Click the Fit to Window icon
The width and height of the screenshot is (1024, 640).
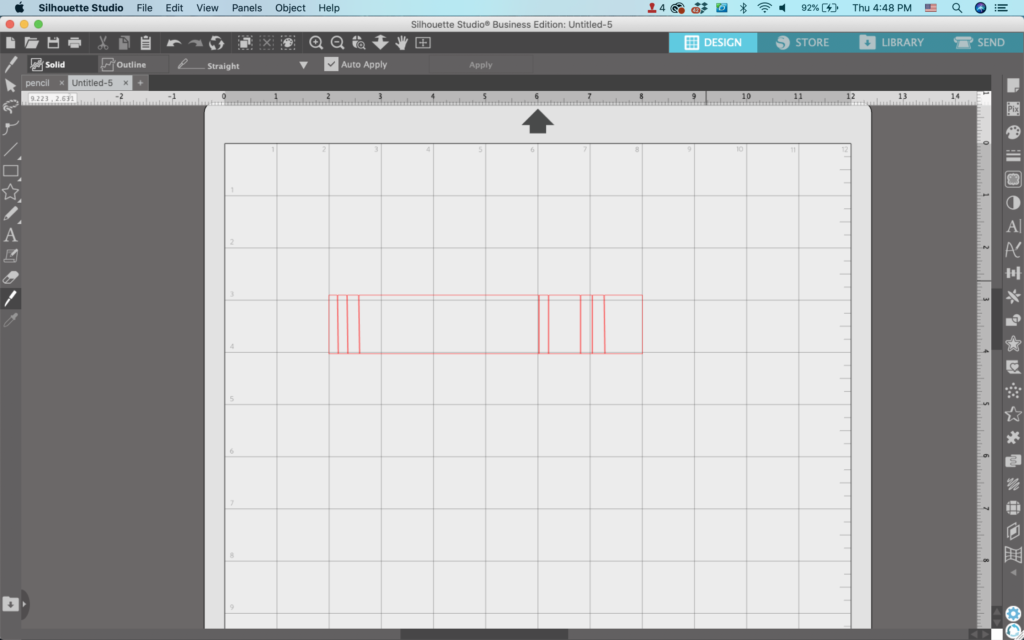pos(423,43)
